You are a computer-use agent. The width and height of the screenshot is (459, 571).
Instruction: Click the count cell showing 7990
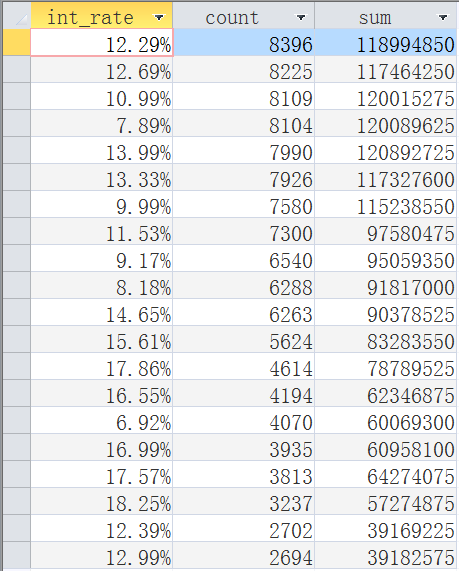pos(244,150)
